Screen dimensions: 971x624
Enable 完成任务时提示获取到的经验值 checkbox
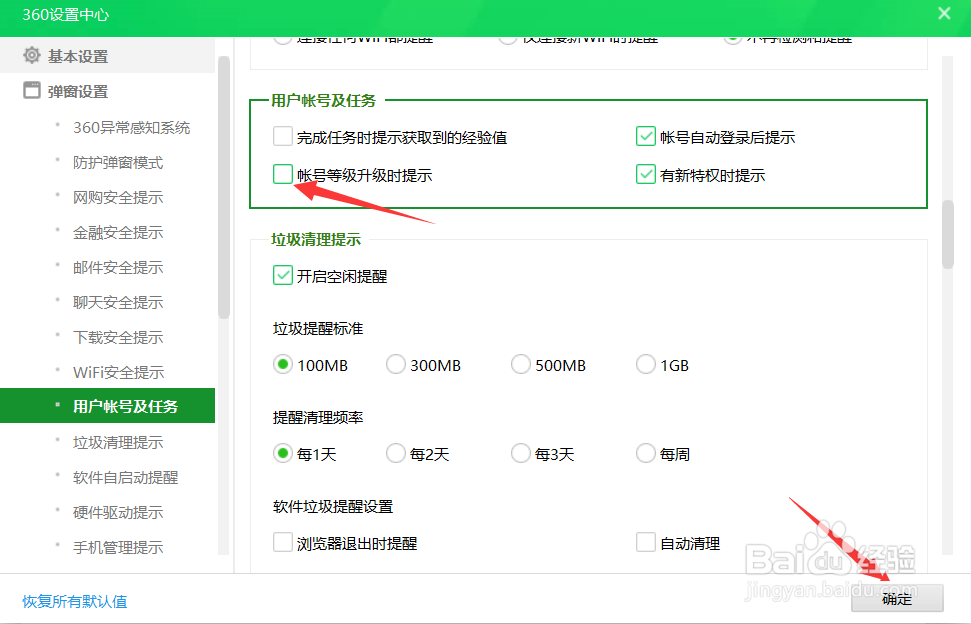pos(282,137)
